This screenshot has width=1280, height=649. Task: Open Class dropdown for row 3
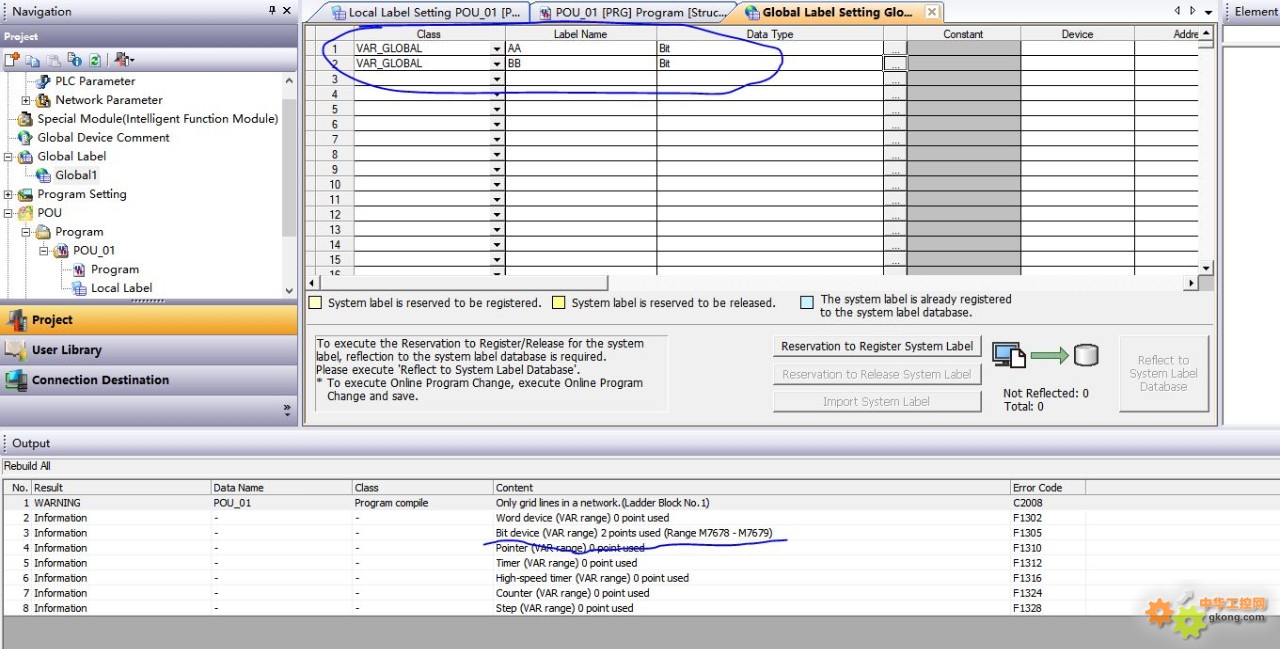point(497,79)
